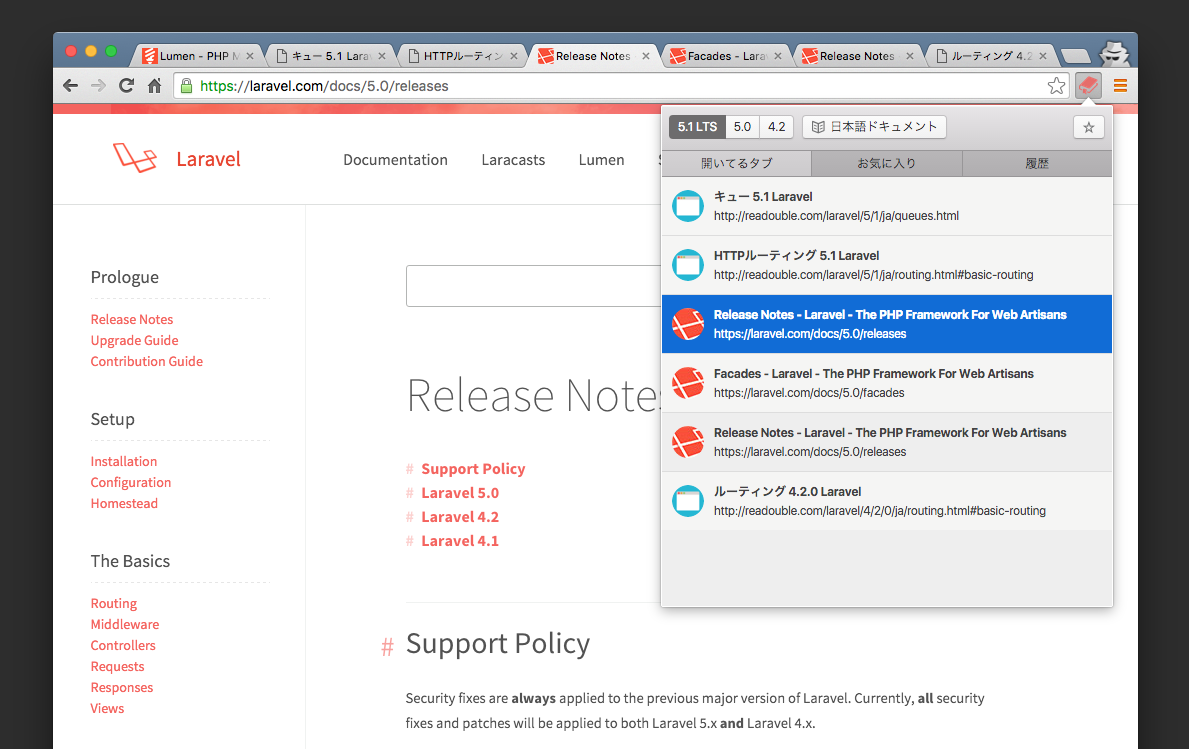
Task: Open the Chrome hamburger menu
Action: coord(1120,86)
